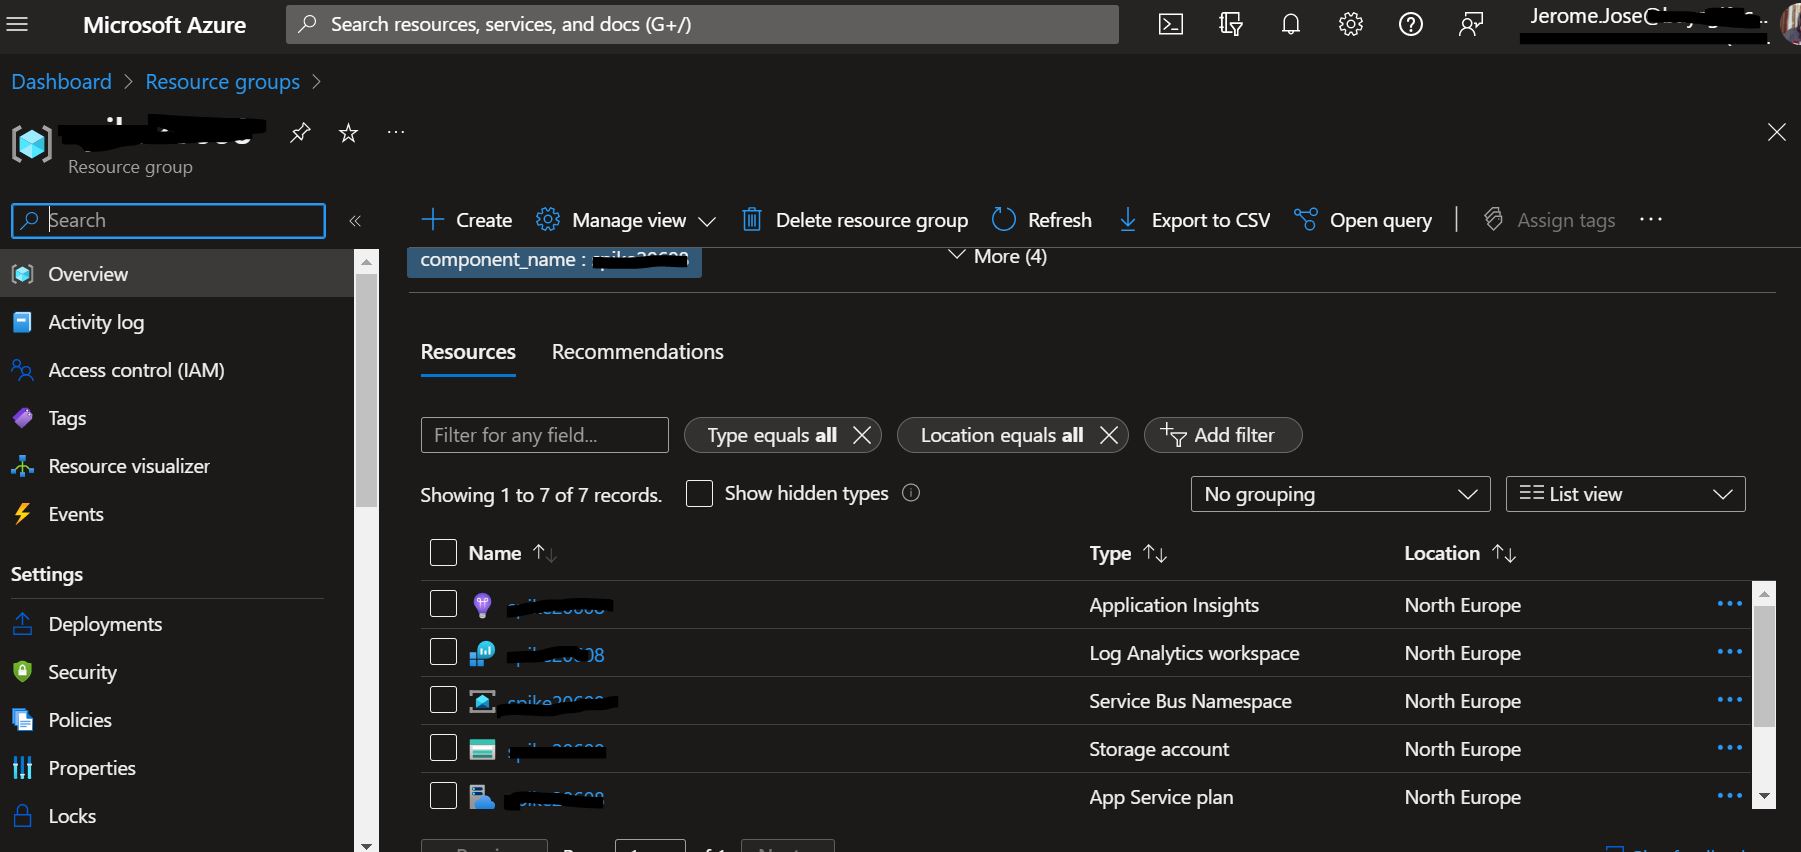This screenshot has height=852, width=1801.
Task: Check the Service Bus Namespace row checkbox
Action: point(443,700)
